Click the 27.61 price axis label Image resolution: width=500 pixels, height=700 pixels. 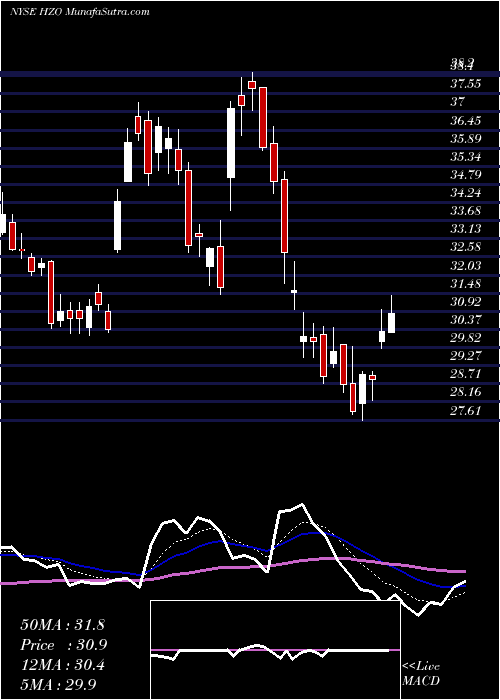466,410
